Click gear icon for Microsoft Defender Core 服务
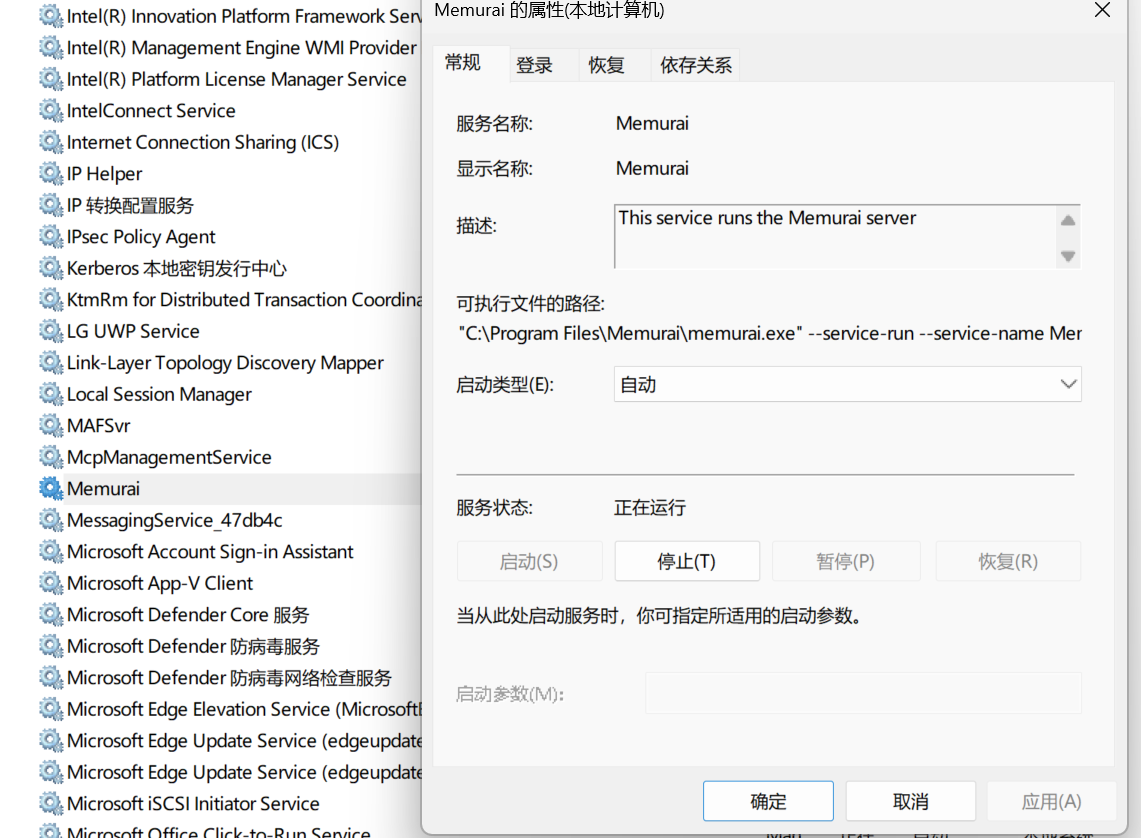This screenshot has height=838, width=1141. pyautogui.click(x=51, y=615)
